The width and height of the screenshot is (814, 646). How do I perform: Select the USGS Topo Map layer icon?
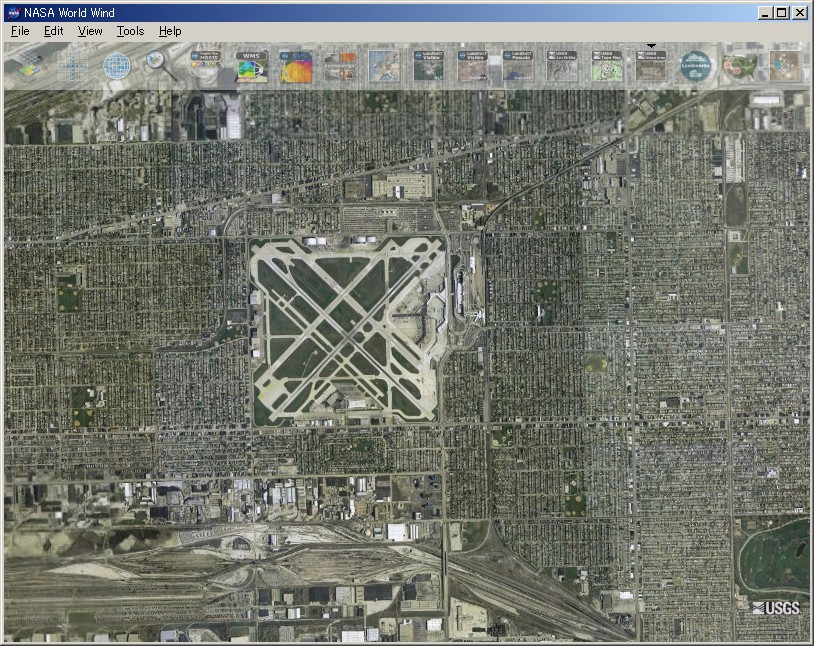coord(606,66)
